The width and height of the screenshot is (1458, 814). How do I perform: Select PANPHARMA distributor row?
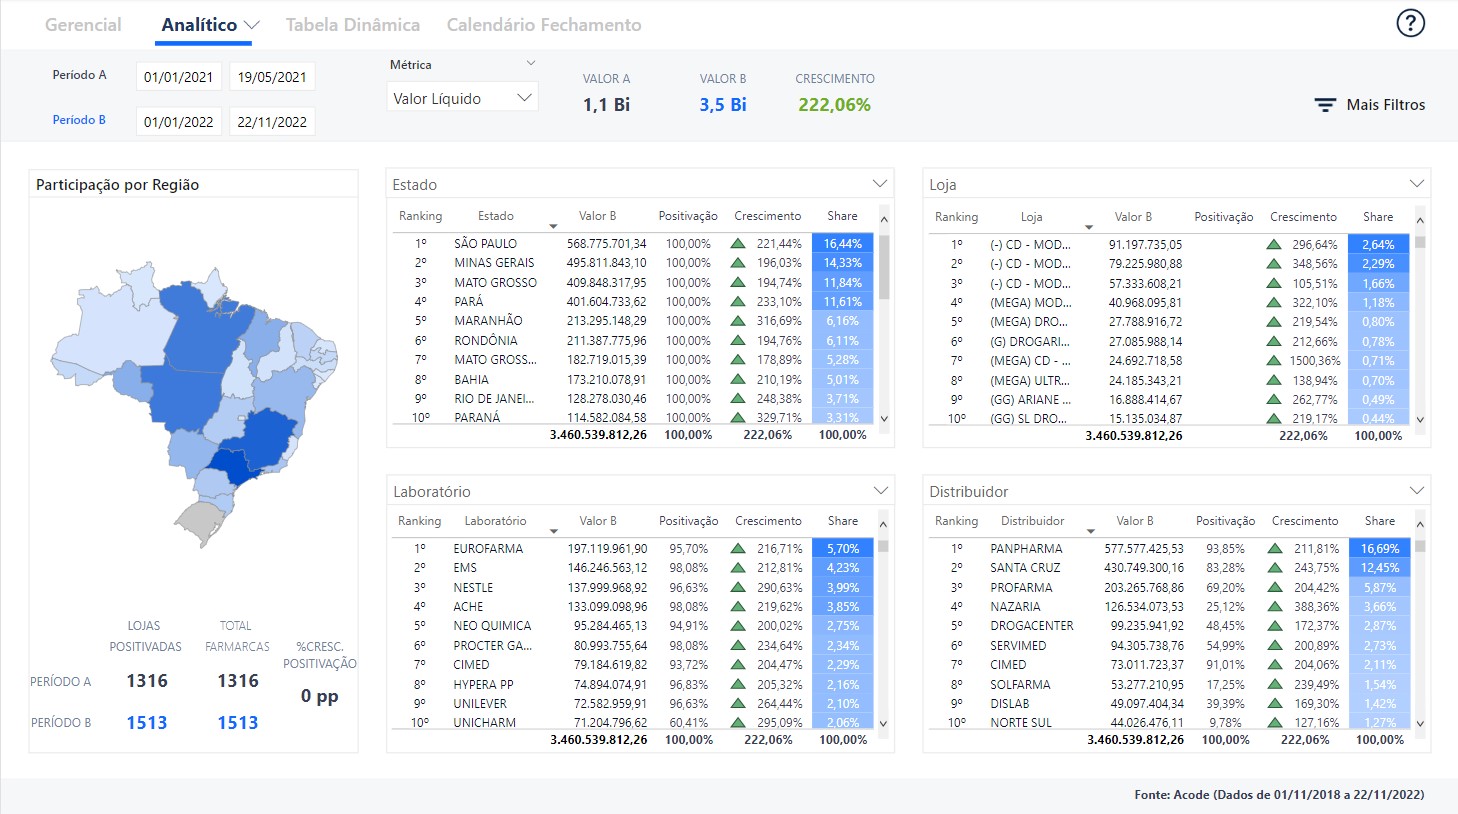click(x=1026, y=548)
